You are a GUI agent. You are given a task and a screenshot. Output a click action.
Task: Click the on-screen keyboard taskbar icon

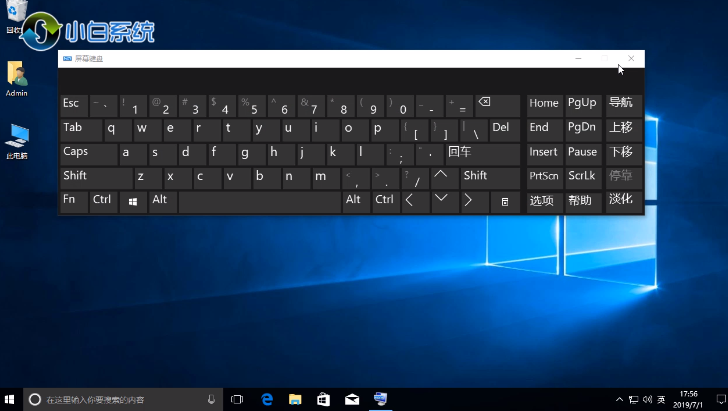[x=380, y=399]
